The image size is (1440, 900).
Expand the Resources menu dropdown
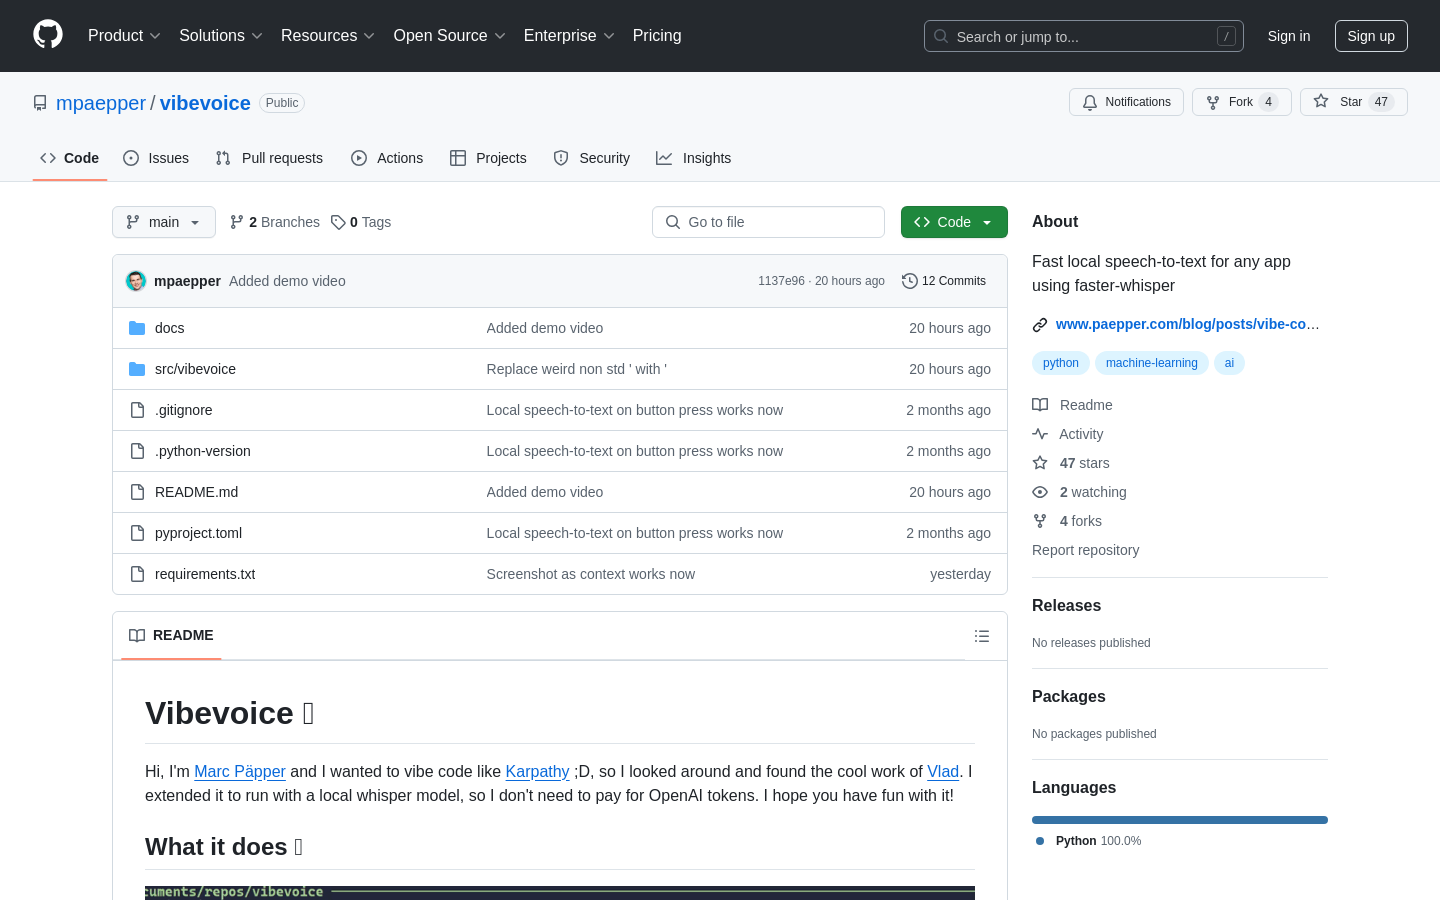click(328, 36)
